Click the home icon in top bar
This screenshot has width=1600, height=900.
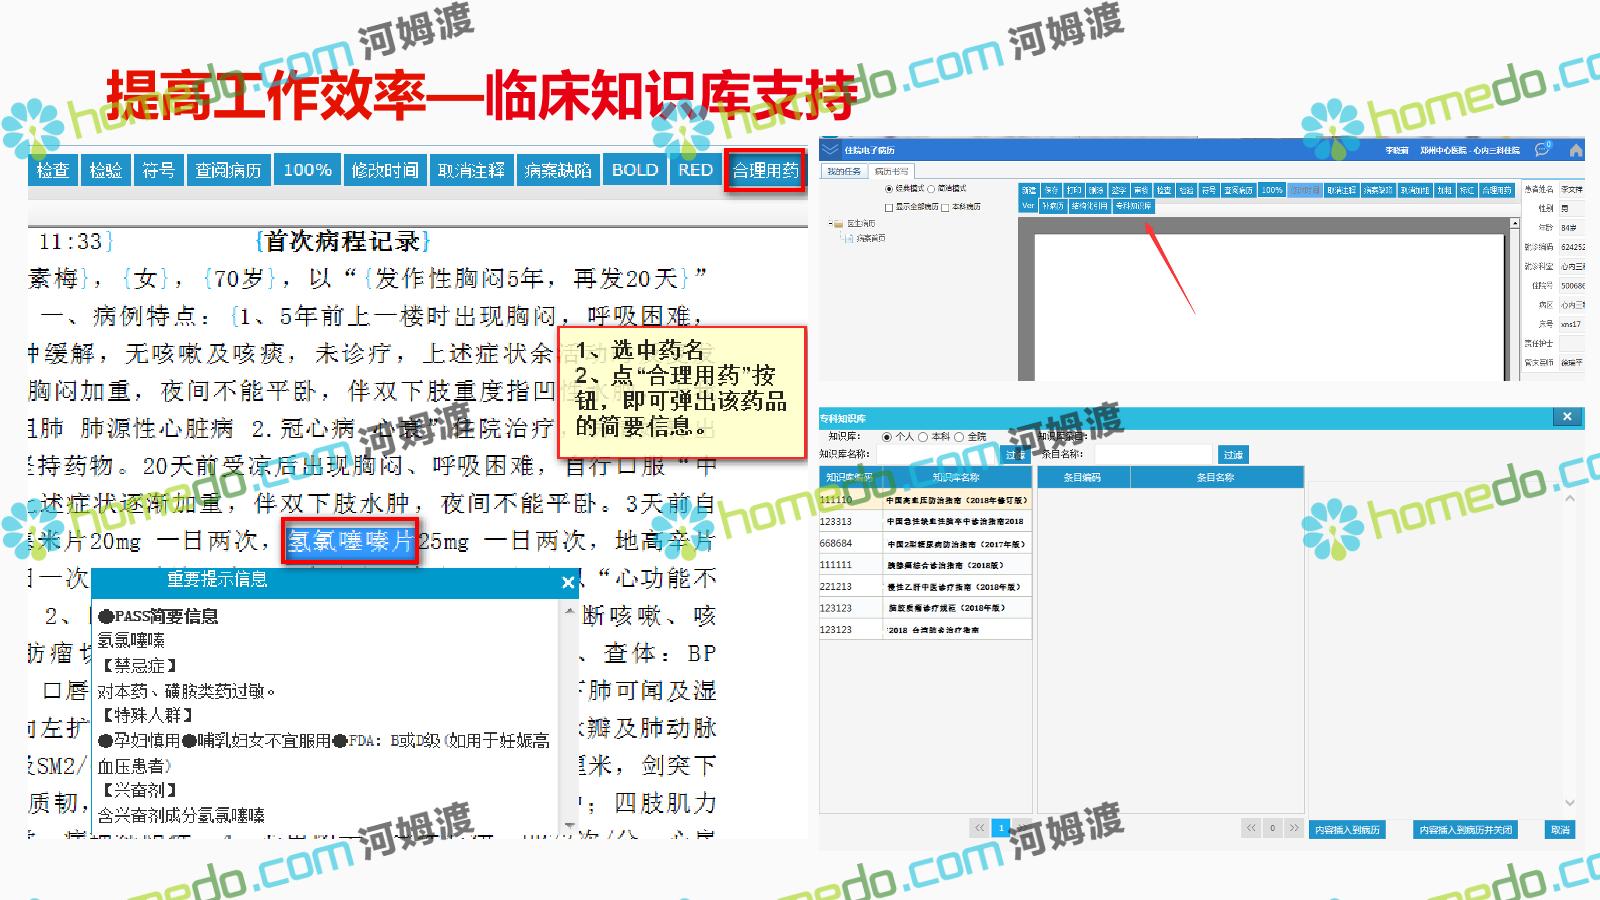pyautogui.click(x=1576, y=151)
